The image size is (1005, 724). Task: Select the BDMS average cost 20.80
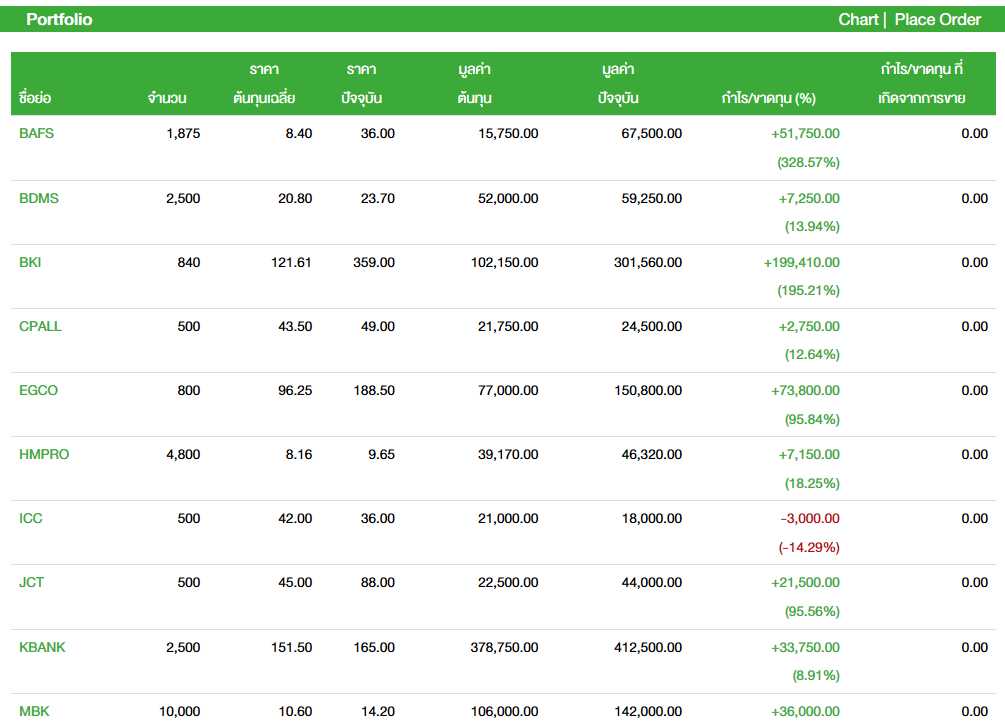(295, 198)
